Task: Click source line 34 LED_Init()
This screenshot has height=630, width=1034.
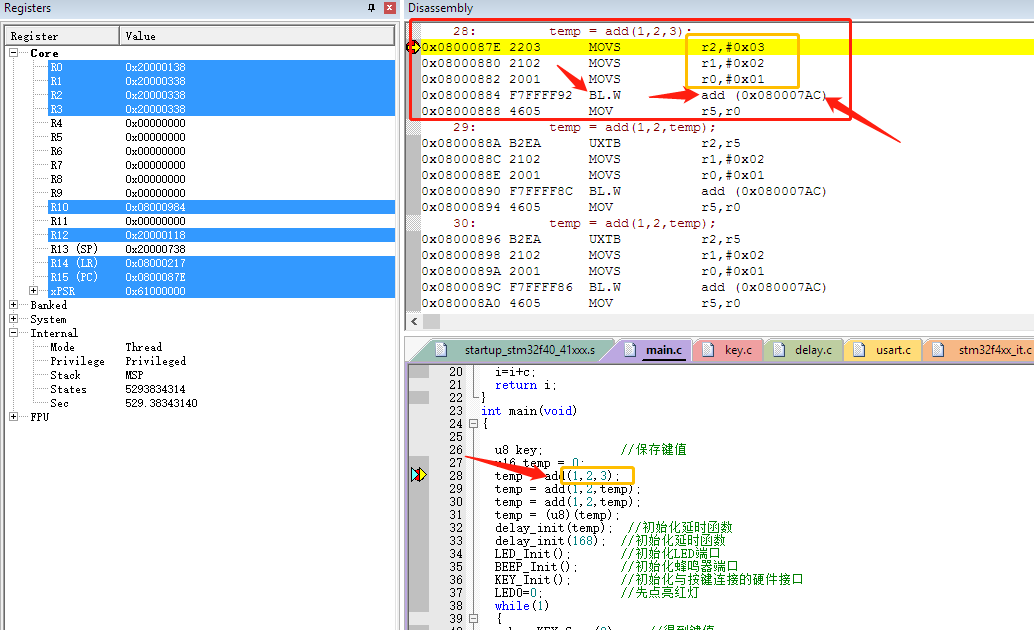Action: [532, 553]
